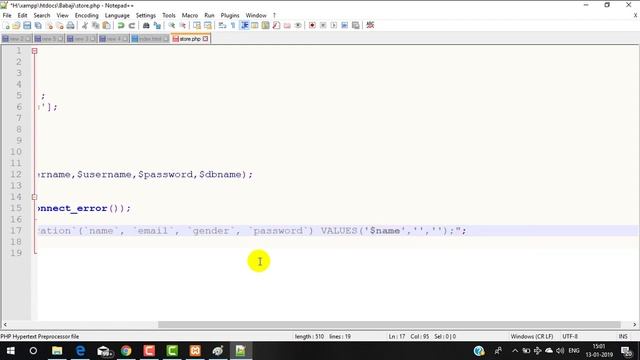The image size is (640, 360).
Task: Toggle the Show Indent Guide button
Action: (244, 25)
